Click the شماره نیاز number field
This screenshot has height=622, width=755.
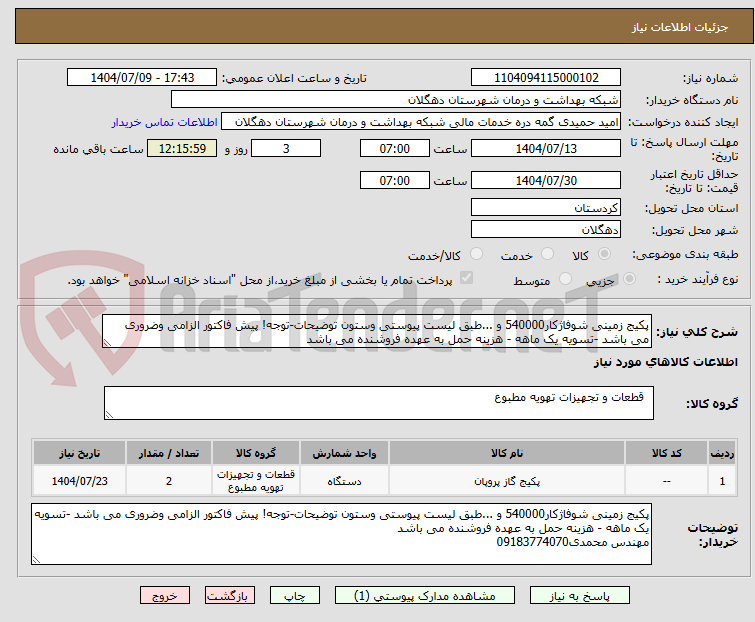pyautogui.click(x=545, y=78)
